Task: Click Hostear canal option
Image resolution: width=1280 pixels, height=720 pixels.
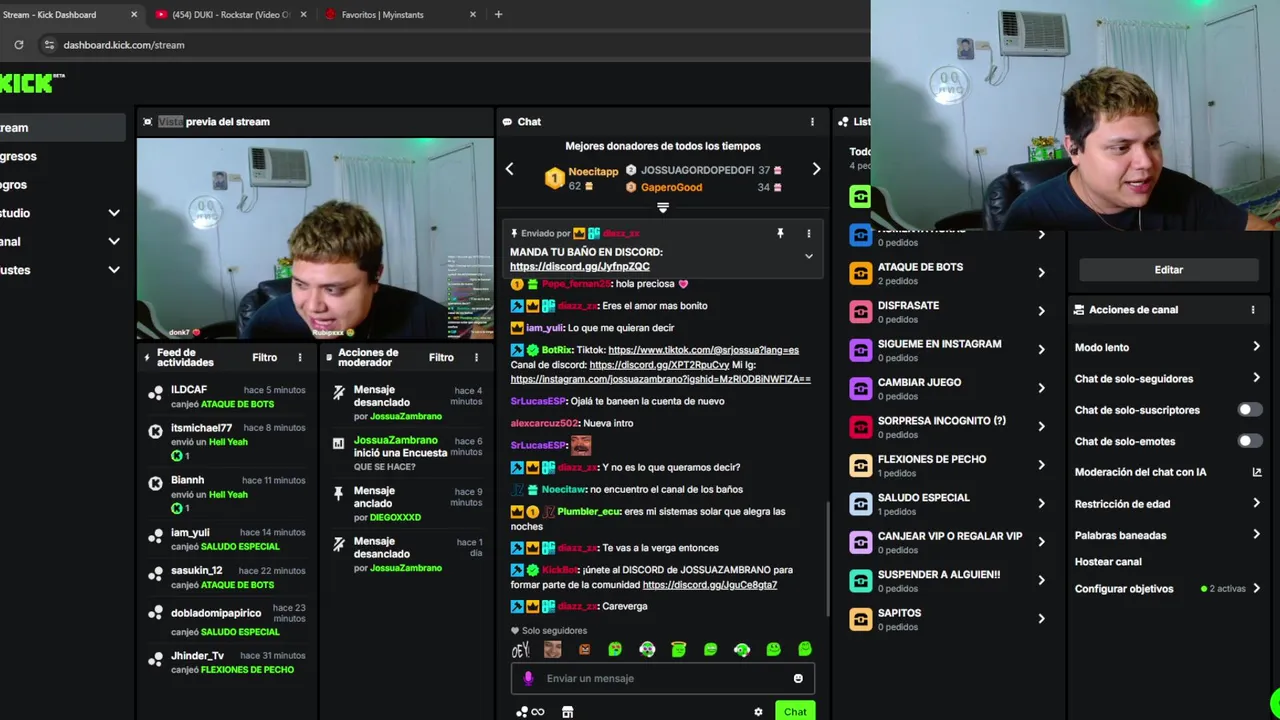Action: click(1108, 562)
